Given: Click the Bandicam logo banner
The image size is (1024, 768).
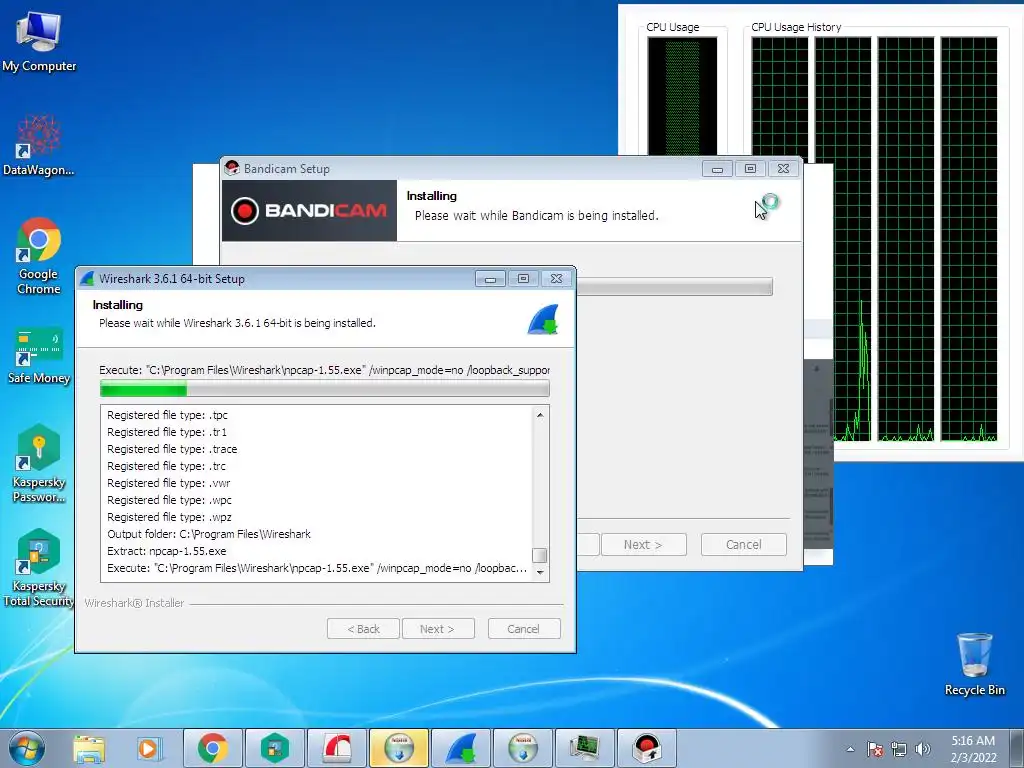Looking at the screenshot, I should click(309, 211).
